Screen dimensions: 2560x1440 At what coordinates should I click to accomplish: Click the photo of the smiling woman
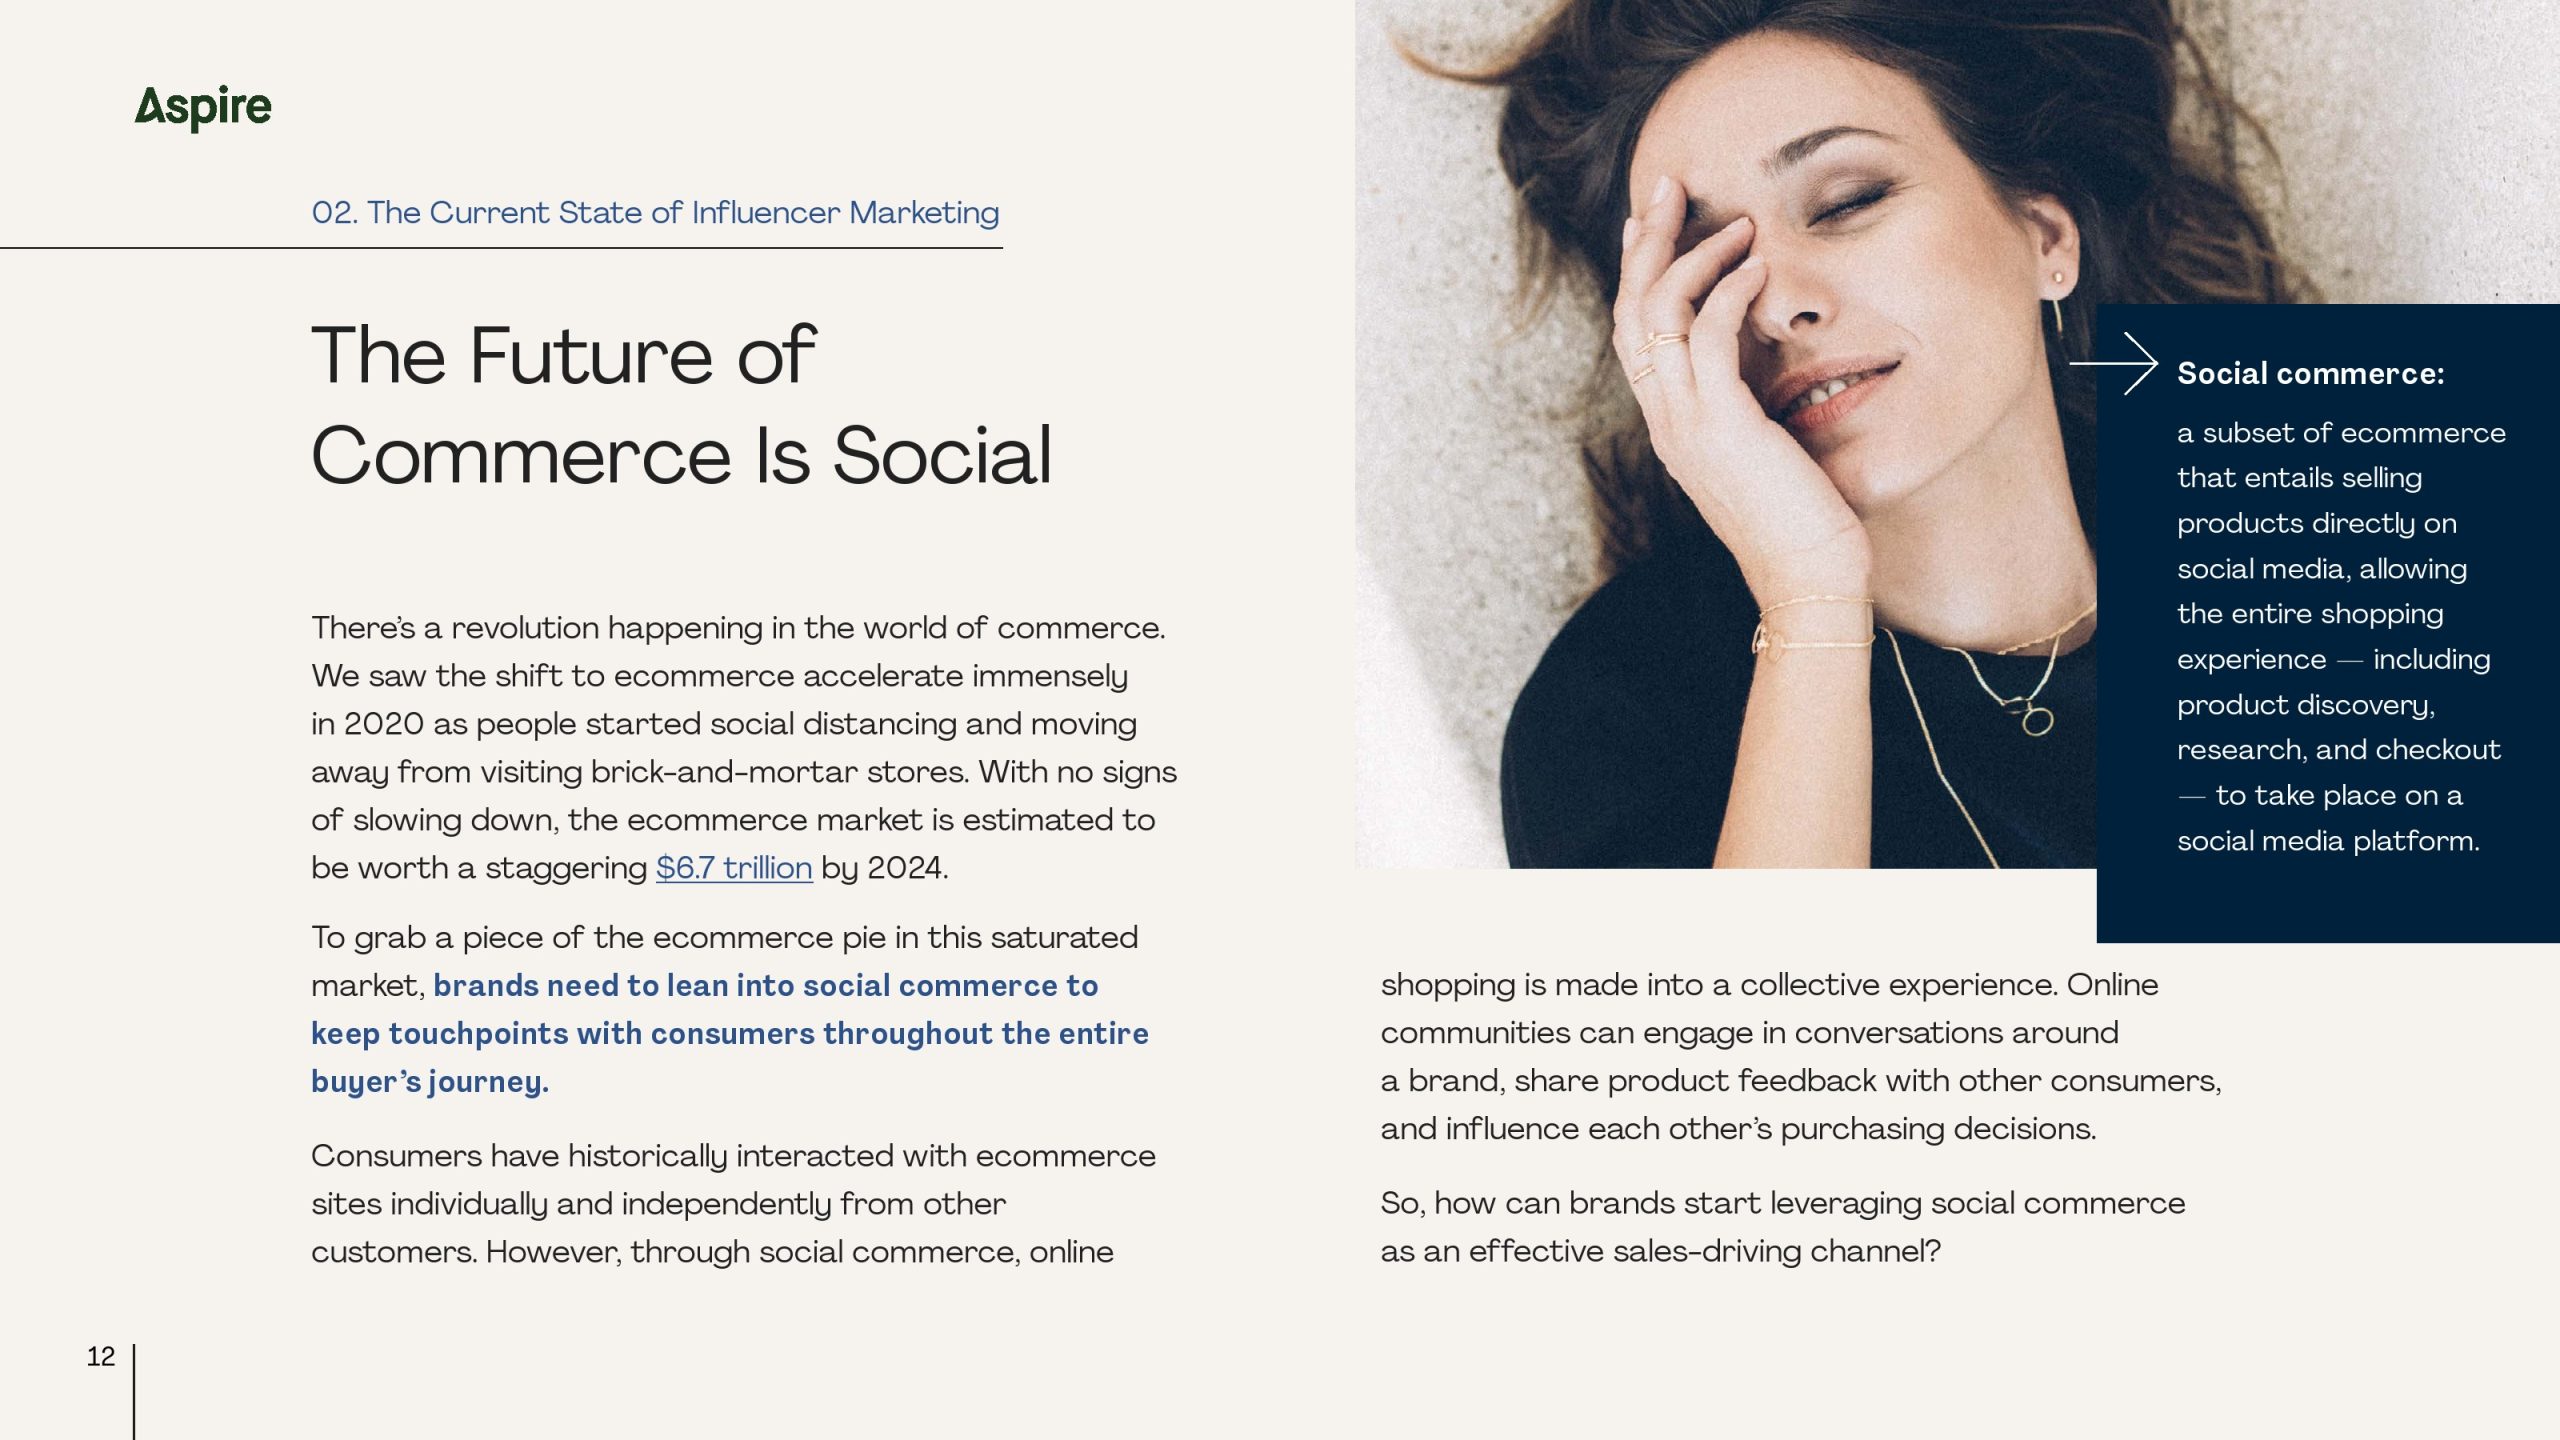point(1720,430)
